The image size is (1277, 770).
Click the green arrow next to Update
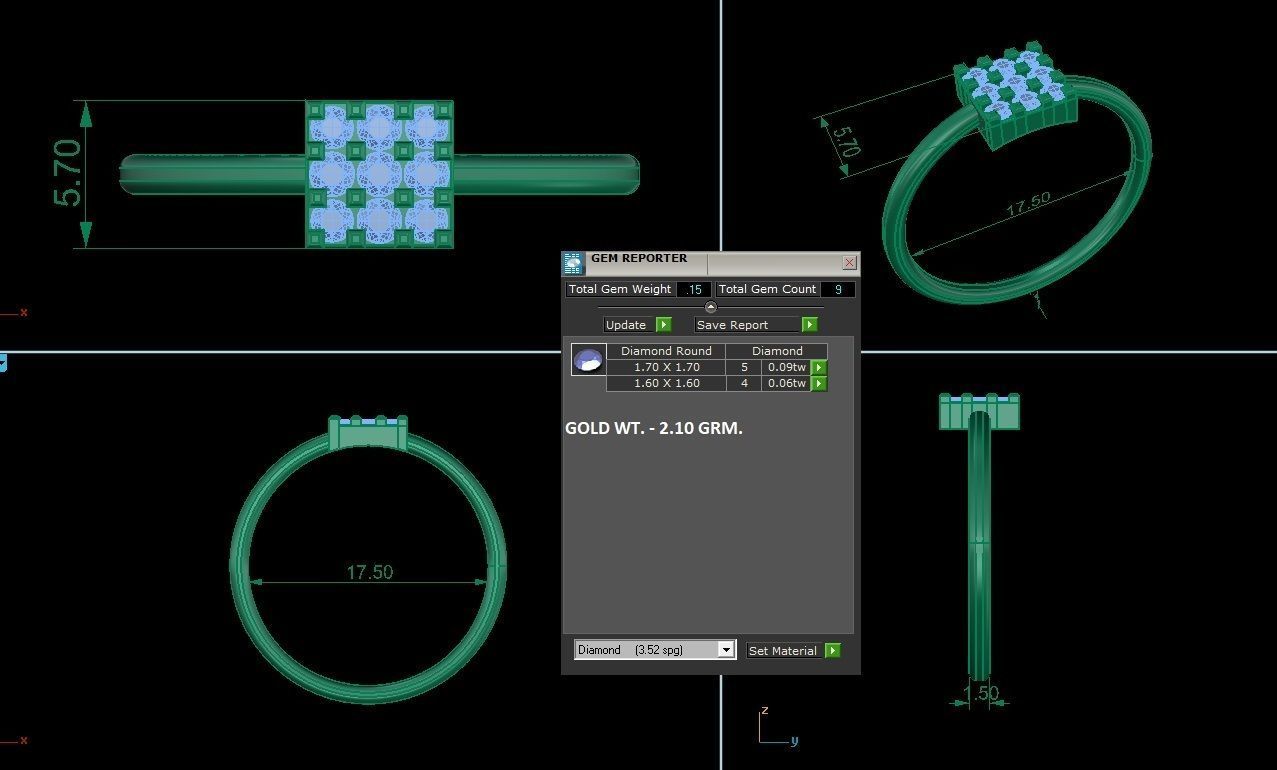pyautogui.click(x=663, y=325)
